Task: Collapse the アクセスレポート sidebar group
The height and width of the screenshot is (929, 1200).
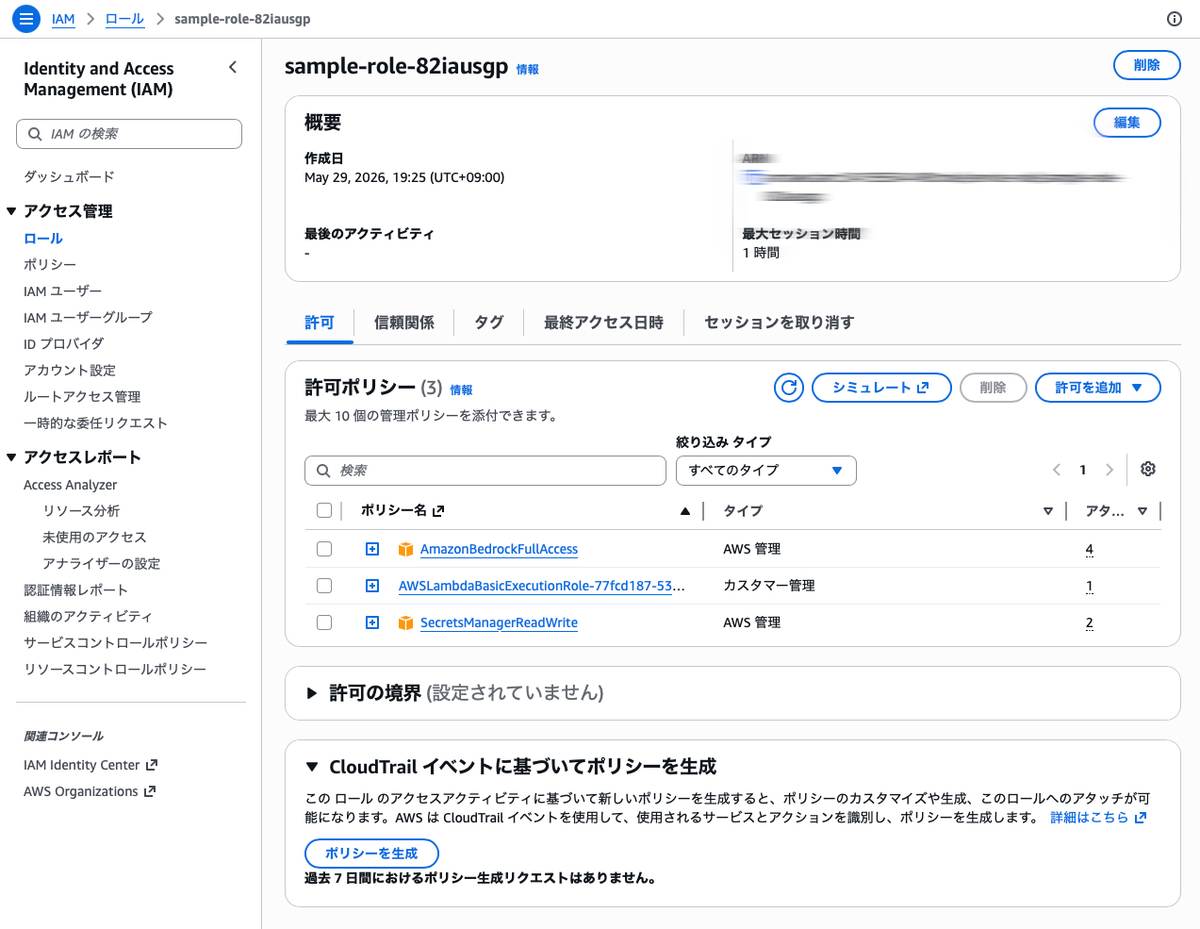Action: tap(12, 458)
